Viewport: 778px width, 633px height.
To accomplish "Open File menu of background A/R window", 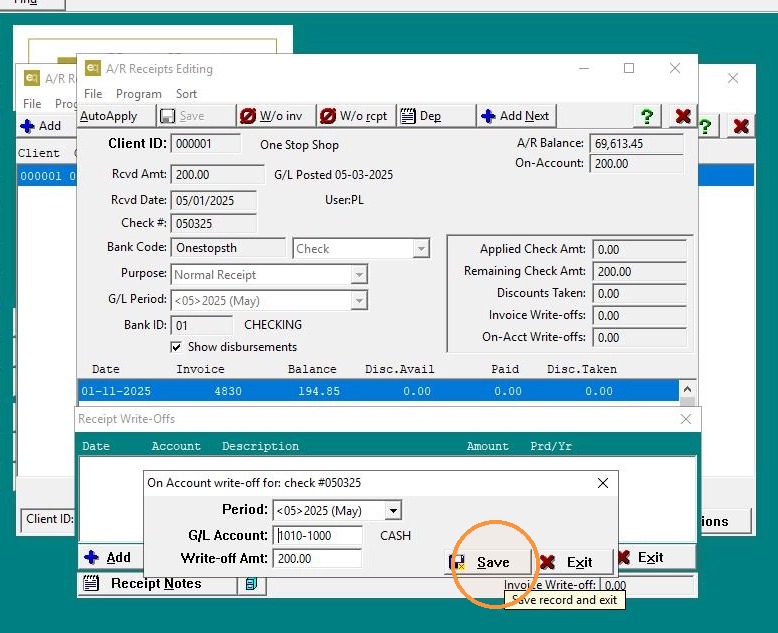I will click(x=32, y=104).
